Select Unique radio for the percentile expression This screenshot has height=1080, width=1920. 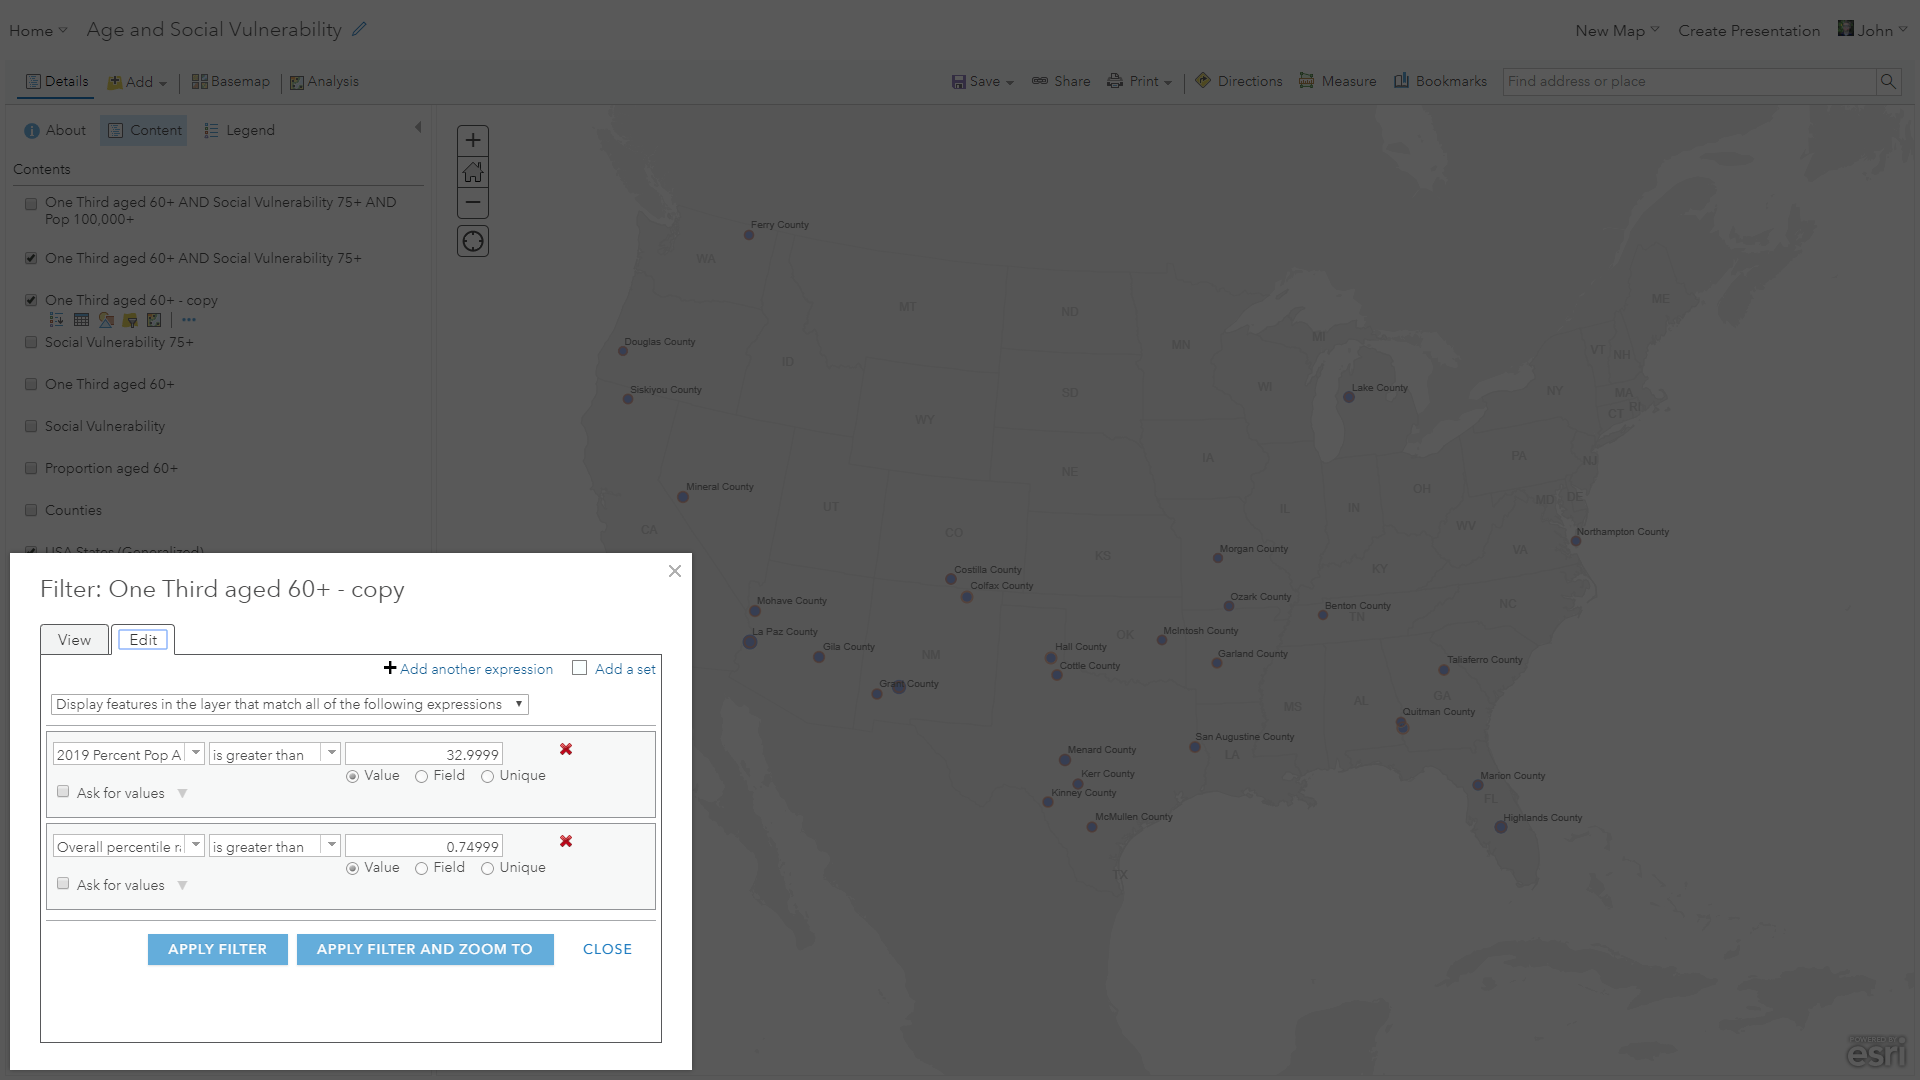pos(487,868)
